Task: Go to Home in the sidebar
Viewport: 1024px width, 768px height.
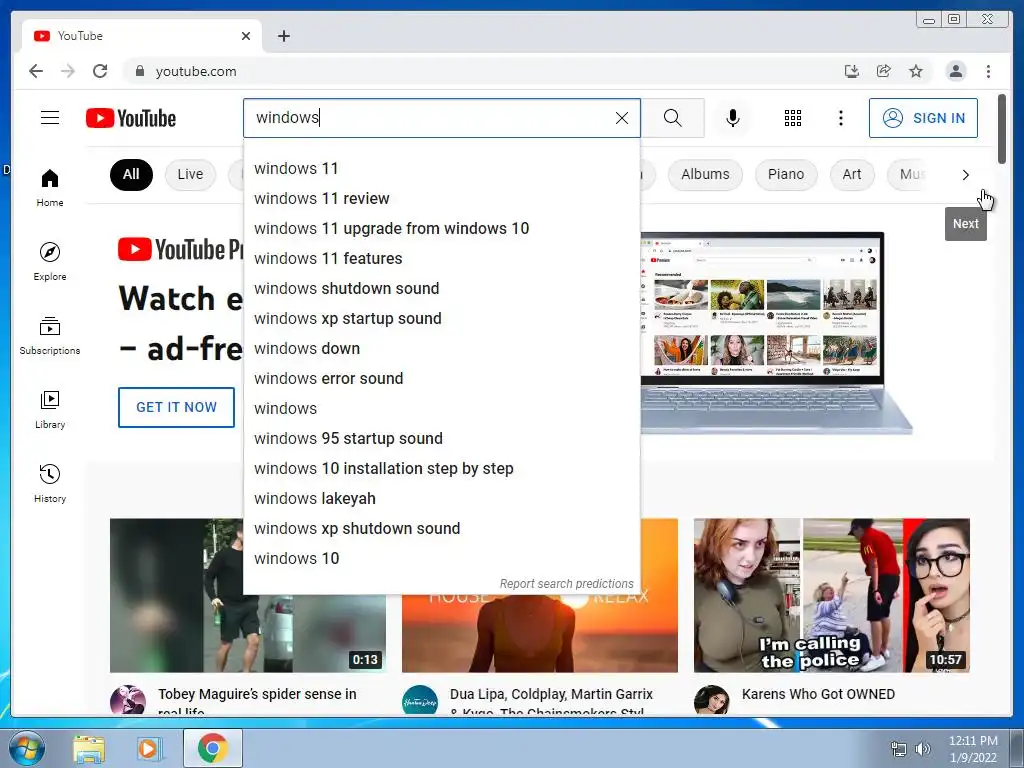Action: (50, 188)
